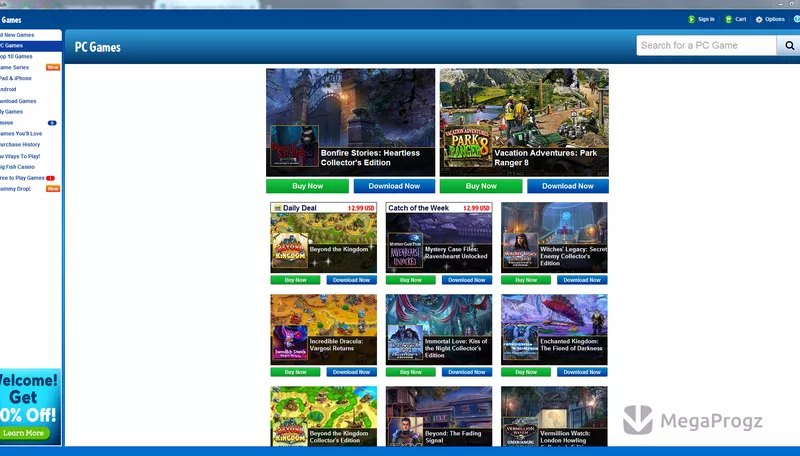This screenshot has width=800, height=456.
Task: Download Now for Incredible Dracula
Action: click(x=352, y=372)
